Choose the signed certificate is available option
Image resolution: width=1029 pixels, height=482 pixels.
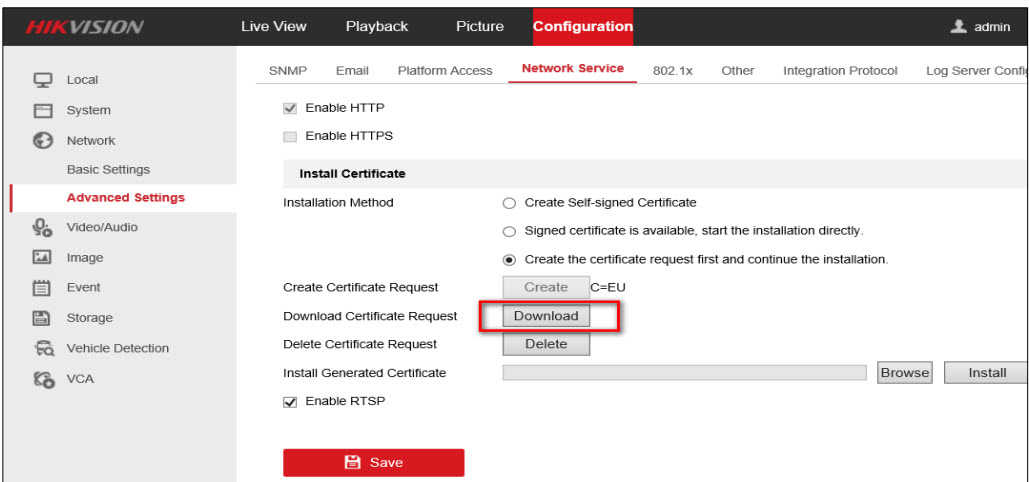[x=509, y=231]
